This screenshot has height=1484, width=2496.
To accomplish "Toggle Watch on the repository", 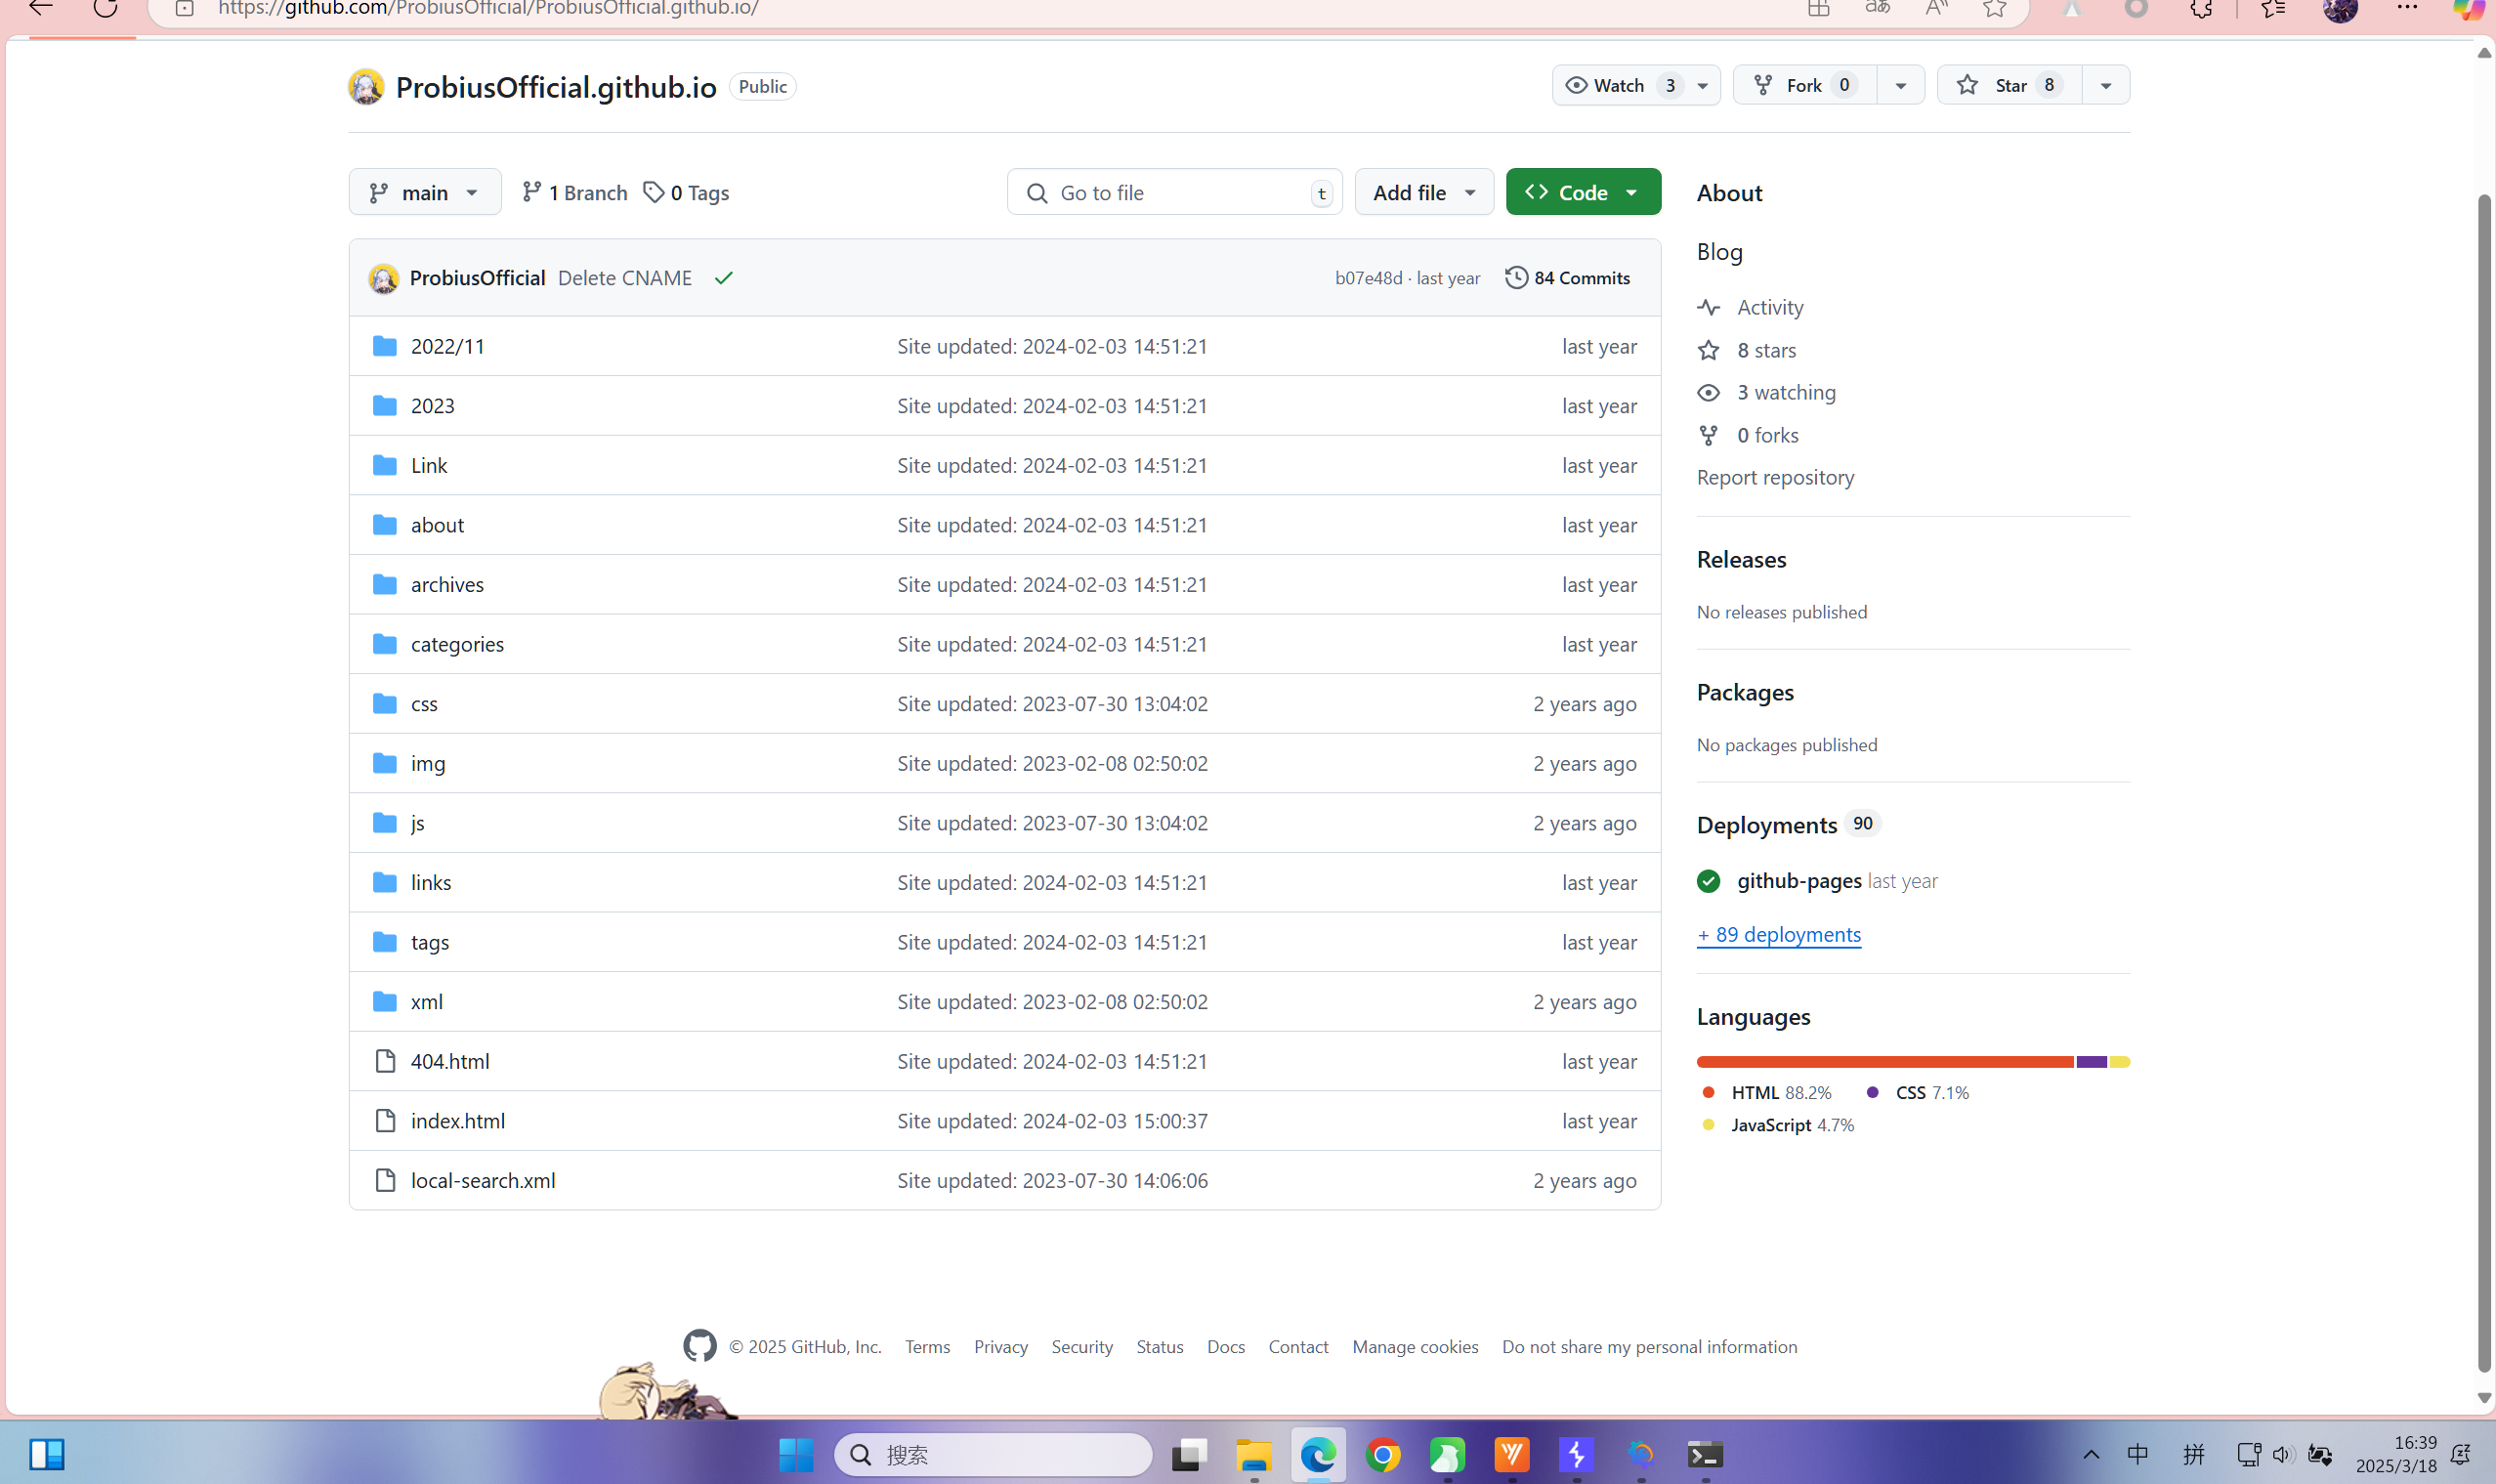I will (x=1619, y=85).
